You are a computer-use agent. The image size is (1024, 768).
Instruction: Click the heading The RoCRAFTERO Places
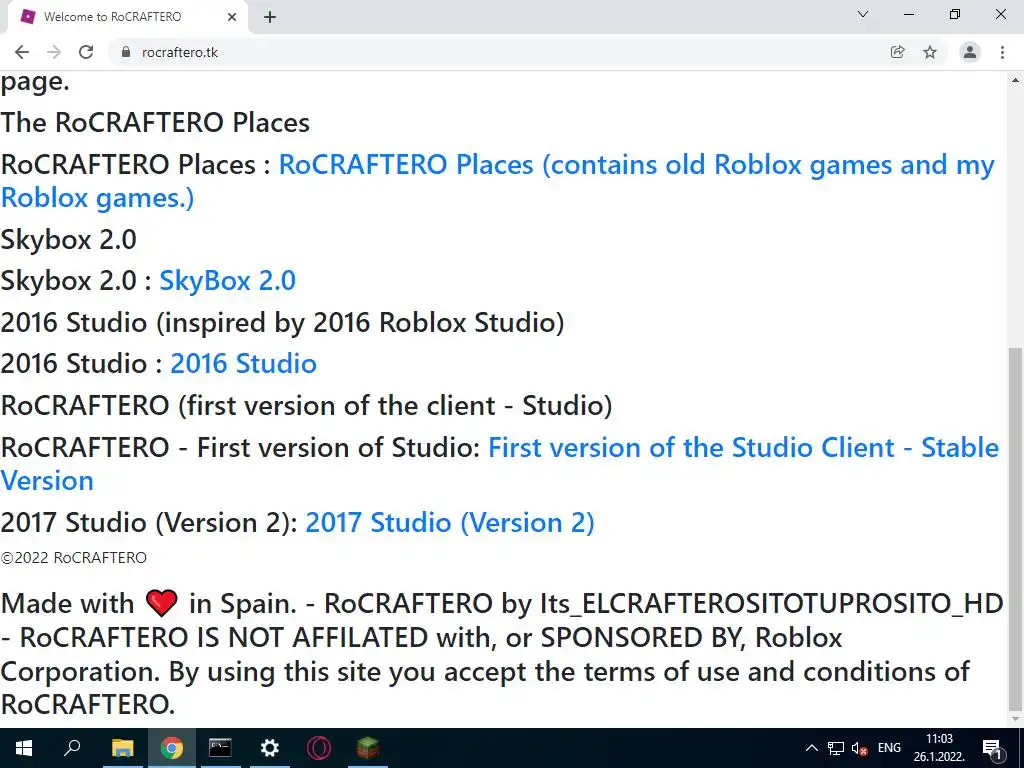[155, 123]
